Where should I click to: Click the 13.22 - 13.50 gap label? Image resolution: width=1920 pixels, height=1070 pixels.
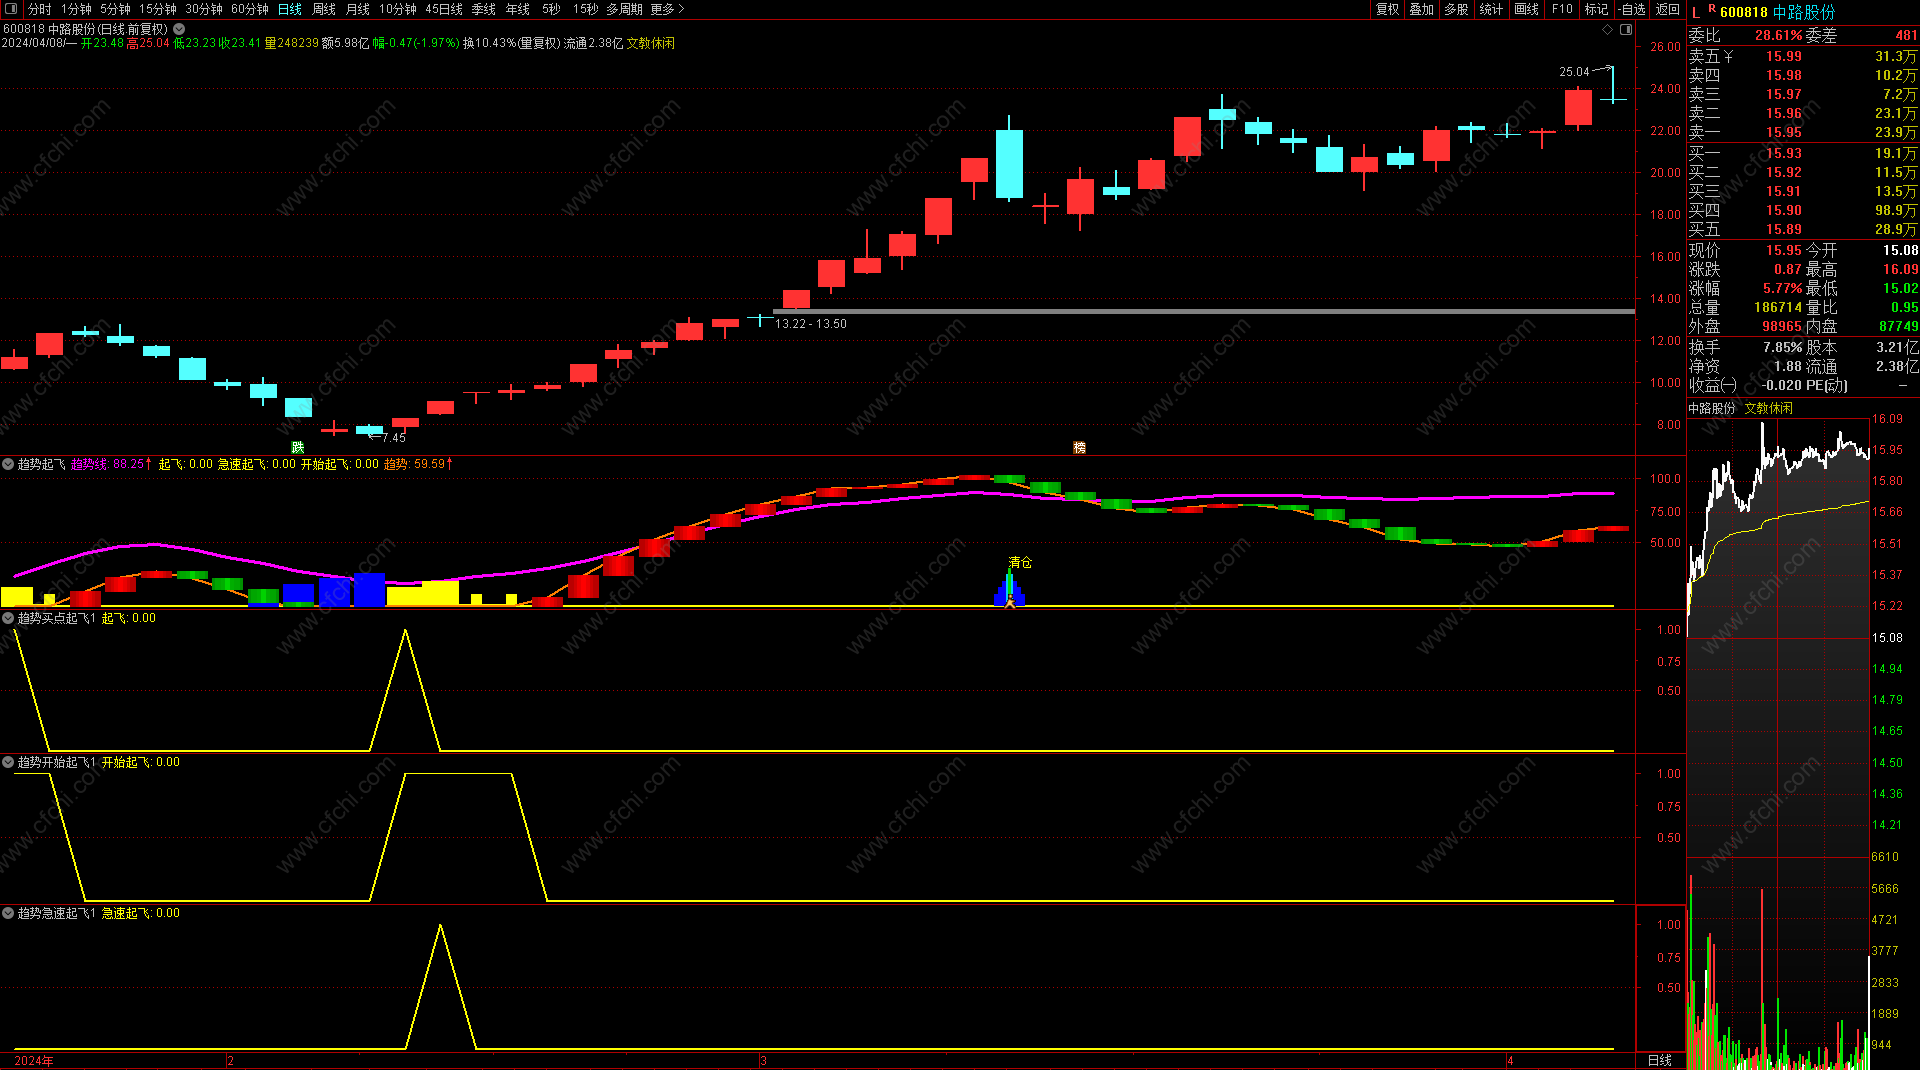click(x=811, y=324)
